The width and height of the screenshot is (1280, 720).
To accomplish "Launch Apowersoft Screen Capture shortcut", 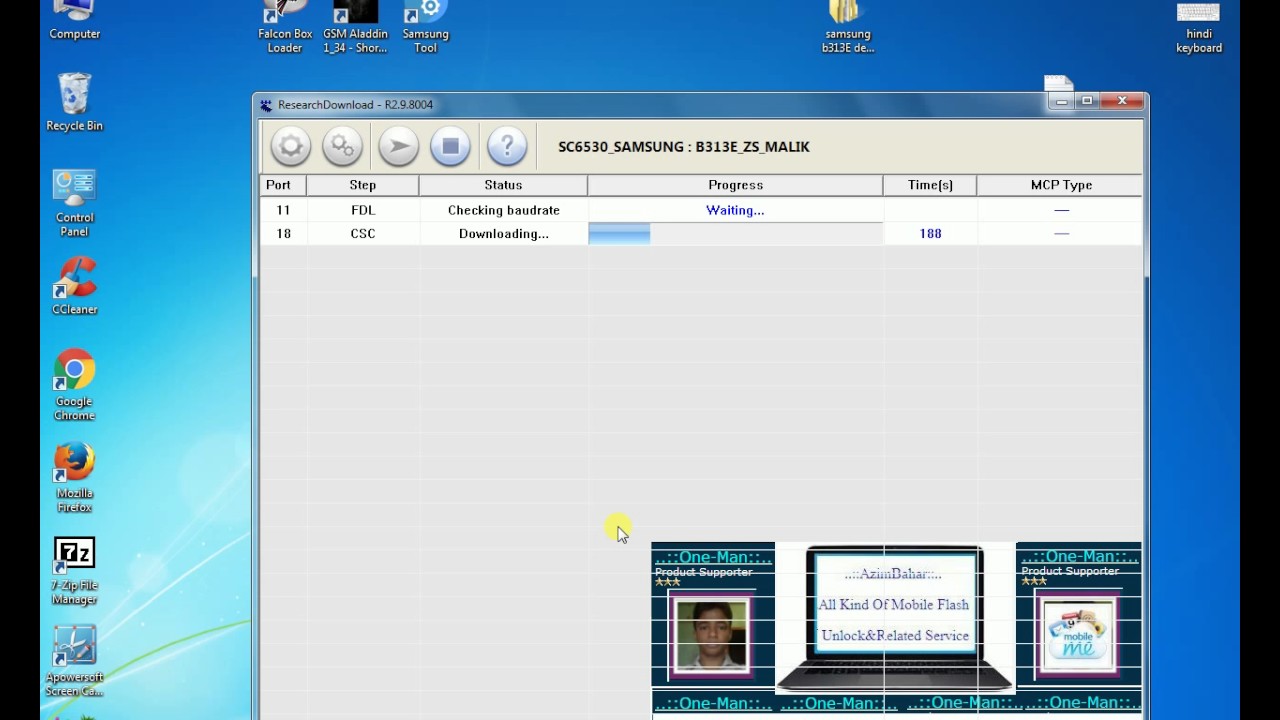I will (x=75, y=661).
